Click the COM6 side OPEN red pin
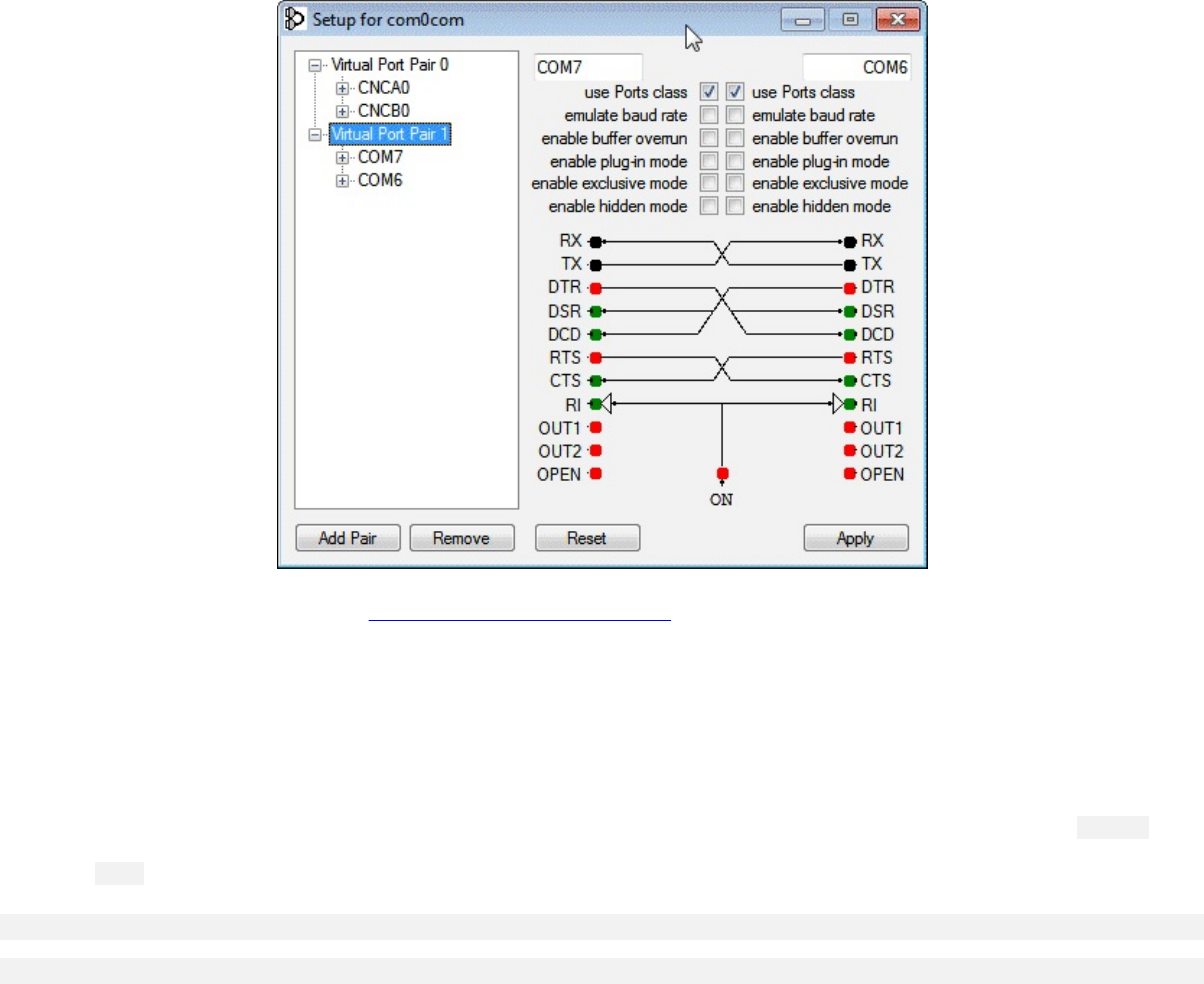This screenshot has height=984, width=1204. point(850,474)
